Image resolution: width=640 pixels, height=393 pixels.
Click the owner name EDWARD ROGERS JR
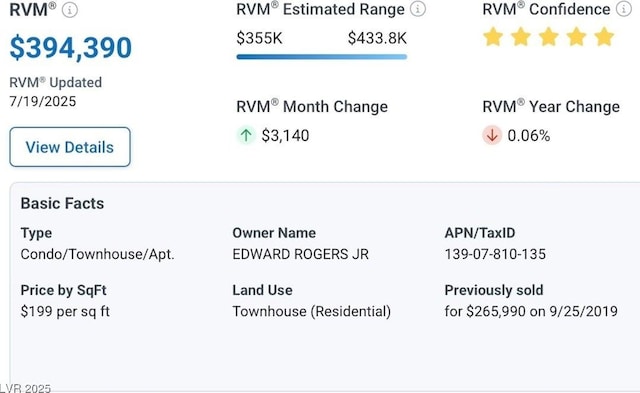coord(300,254)
